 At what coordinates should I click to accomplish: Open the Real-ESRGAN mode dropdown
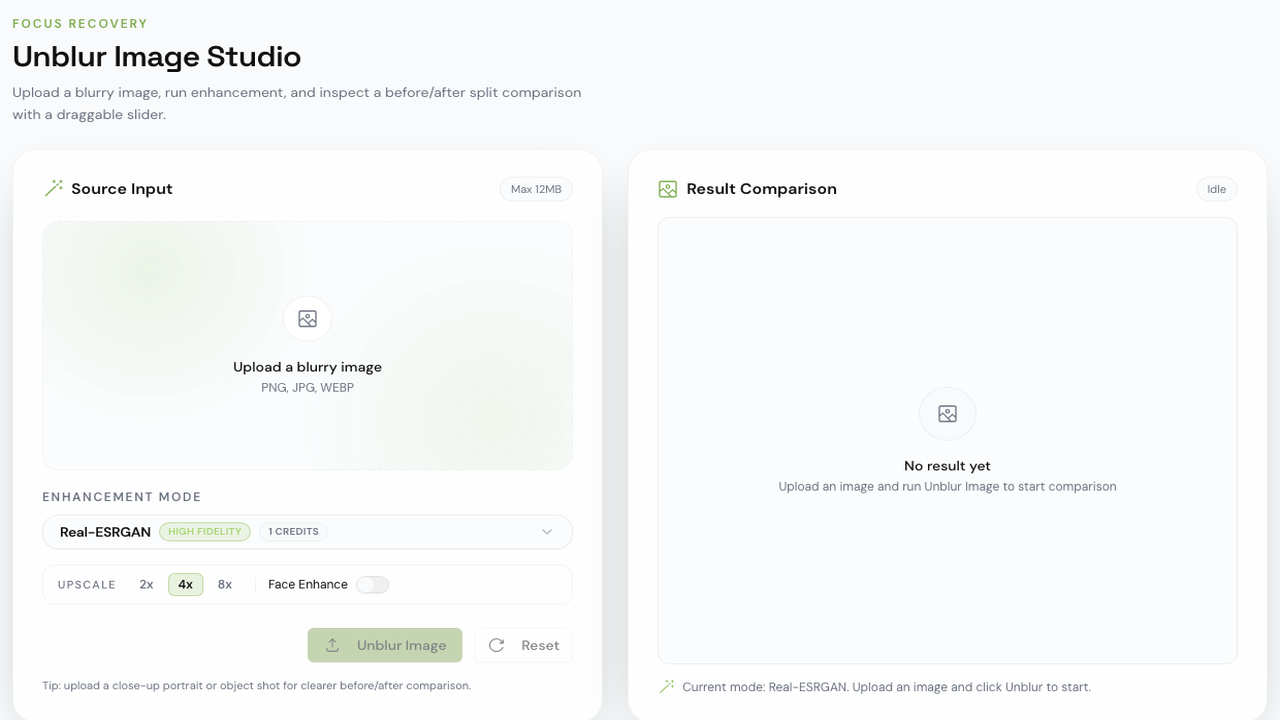[x=105, y=532]
